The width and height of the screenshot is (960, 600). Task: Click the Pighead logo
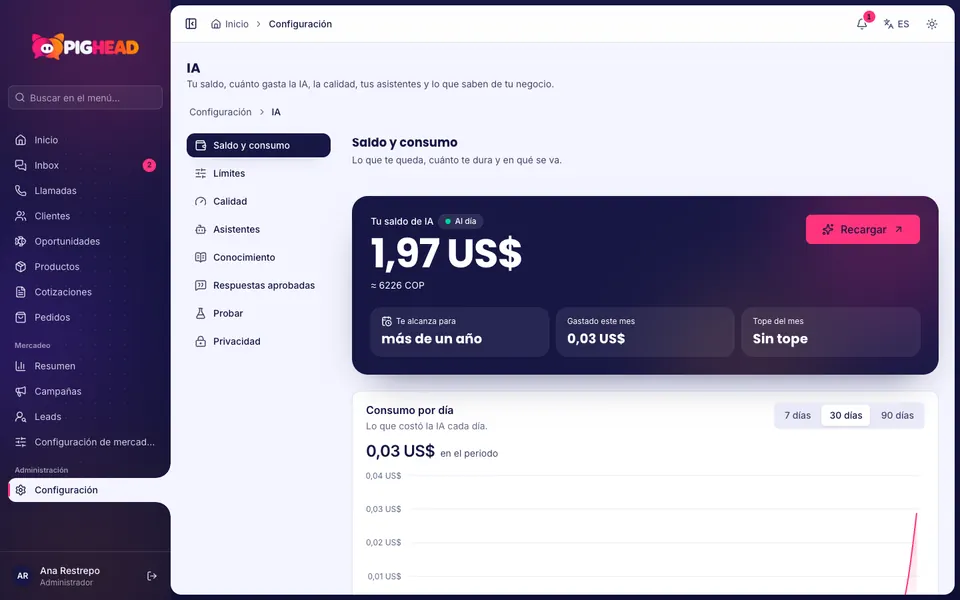point(85,47)
